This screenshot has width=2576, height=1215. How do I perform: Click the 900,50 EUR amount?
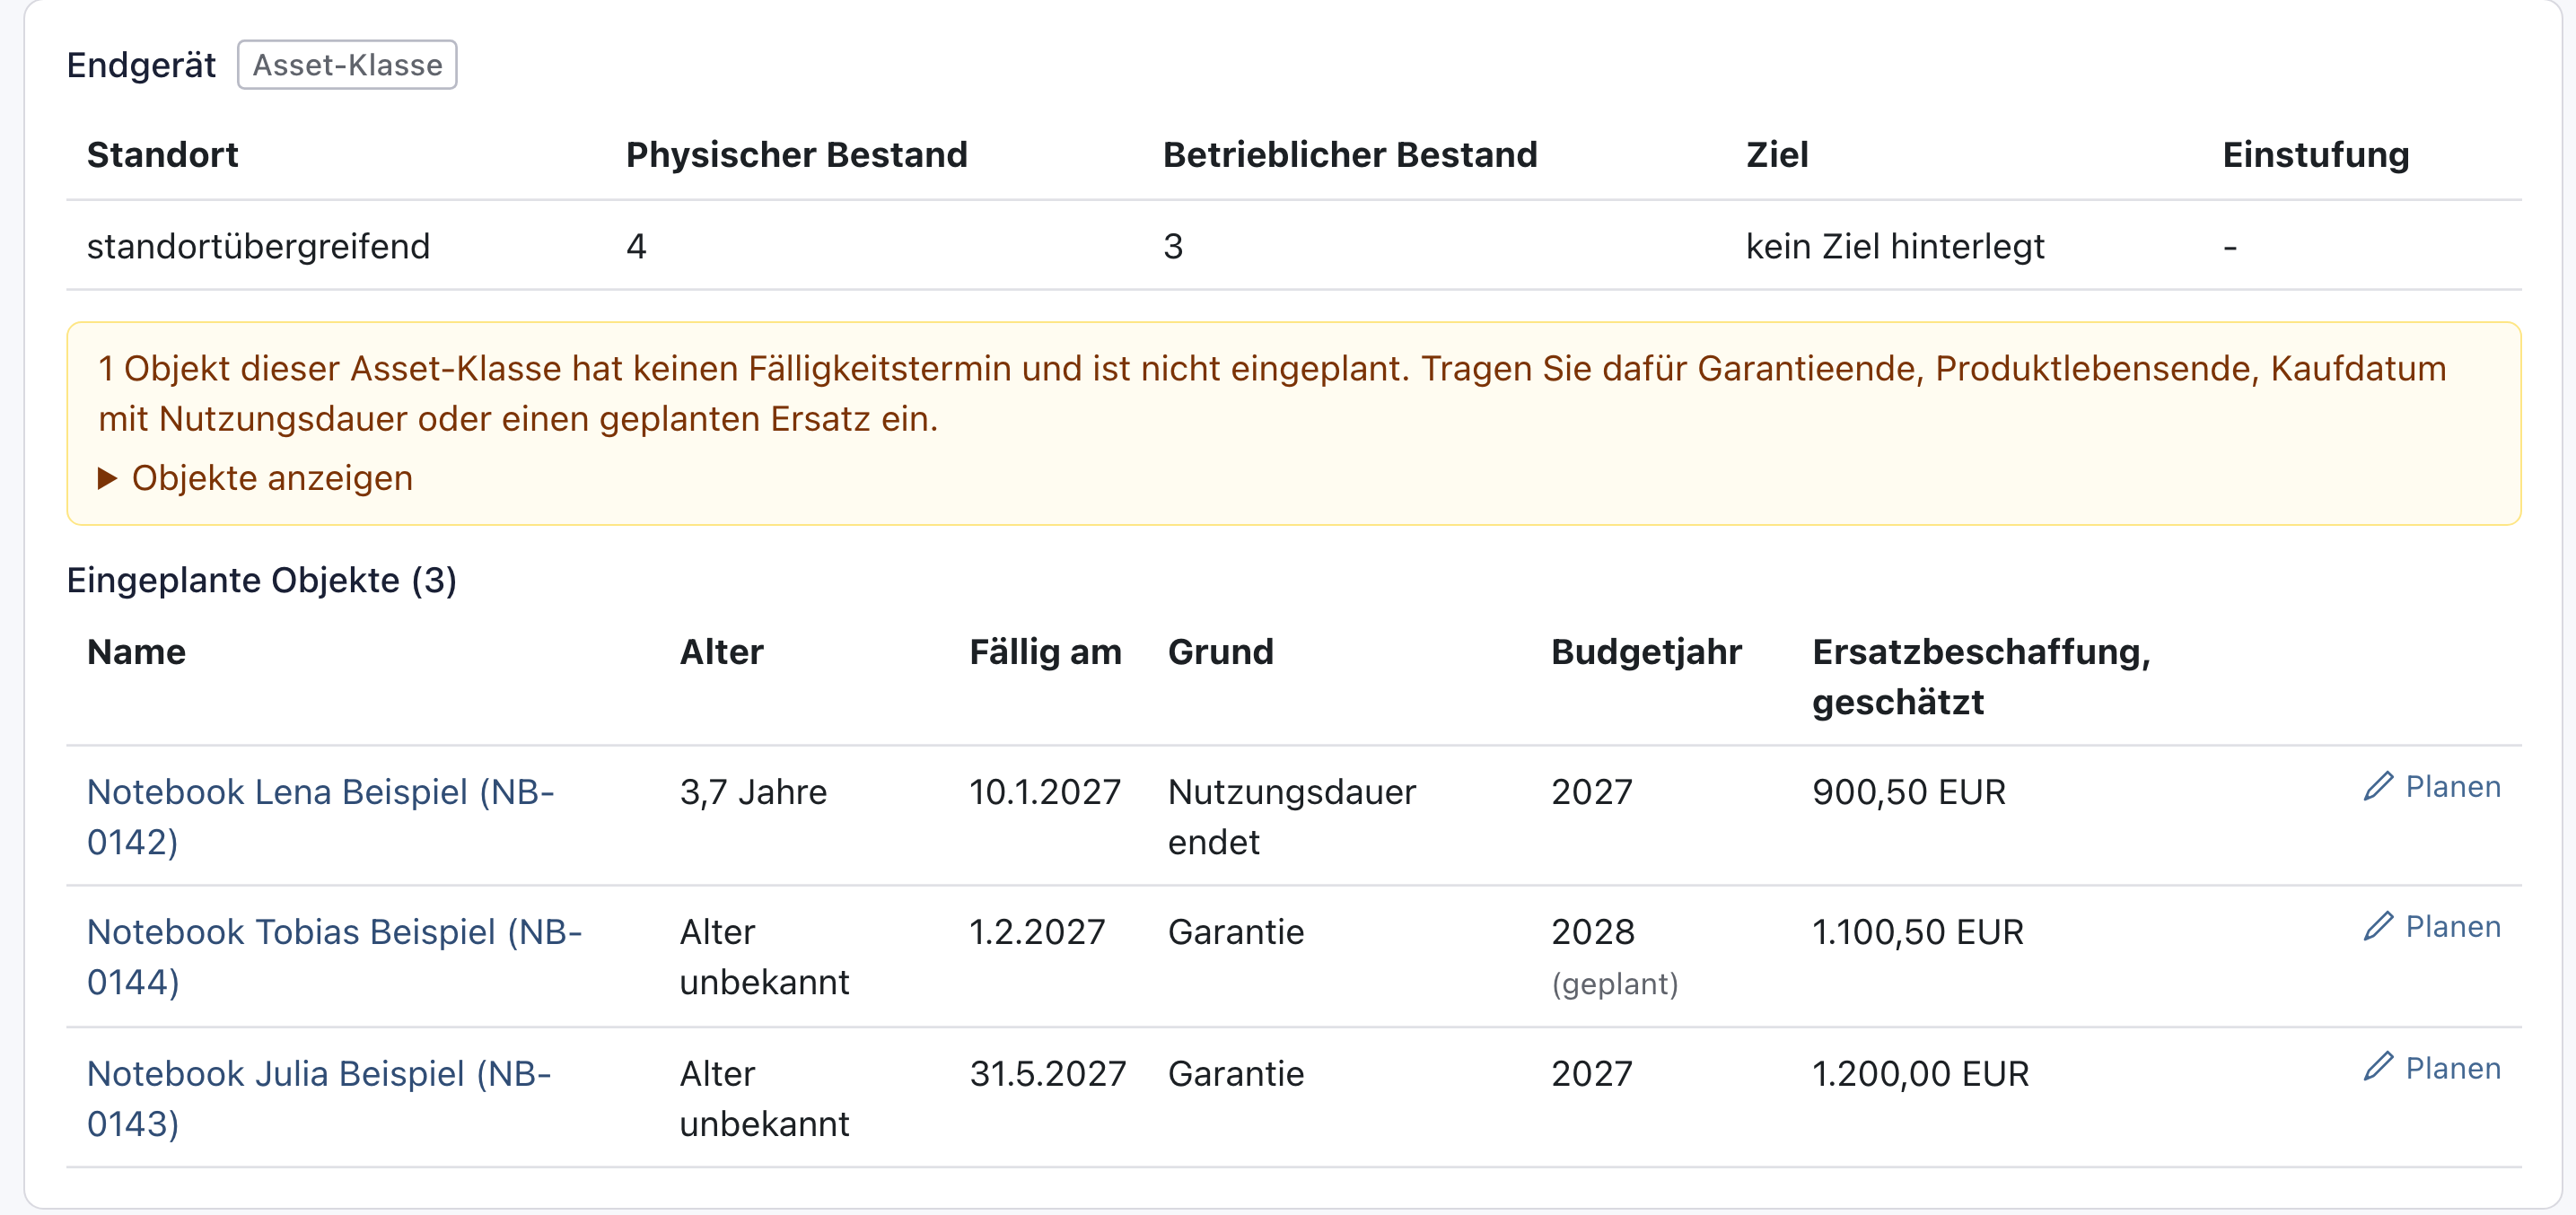[1909, 792]
